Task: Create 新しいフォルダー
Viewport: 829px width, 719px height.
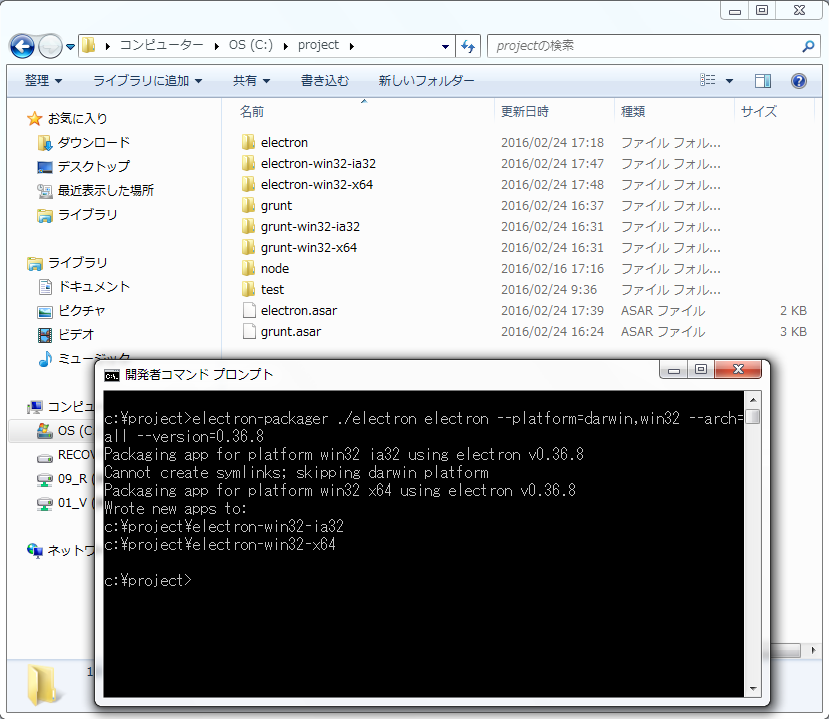Action: point(426,80)
